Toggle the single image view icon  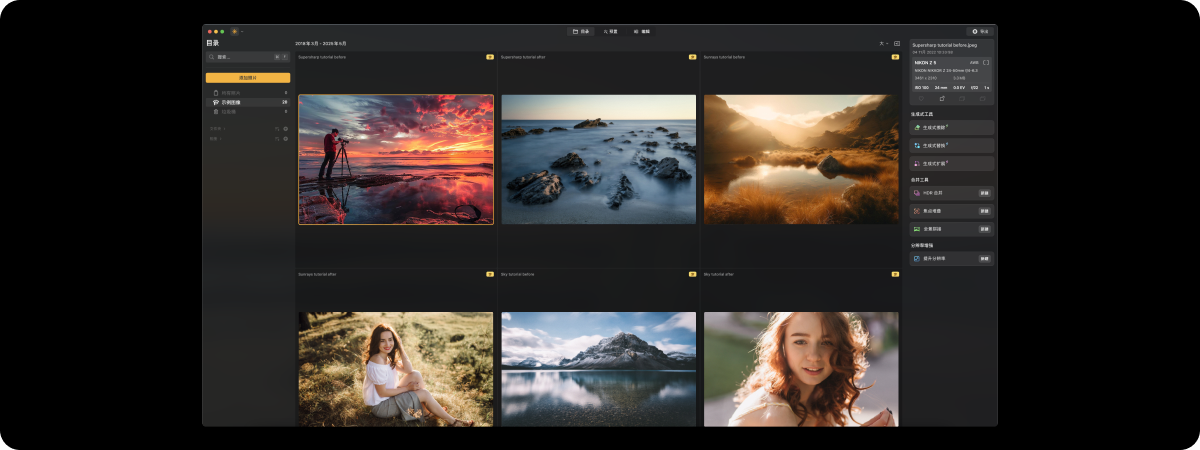tap(897, 44)
